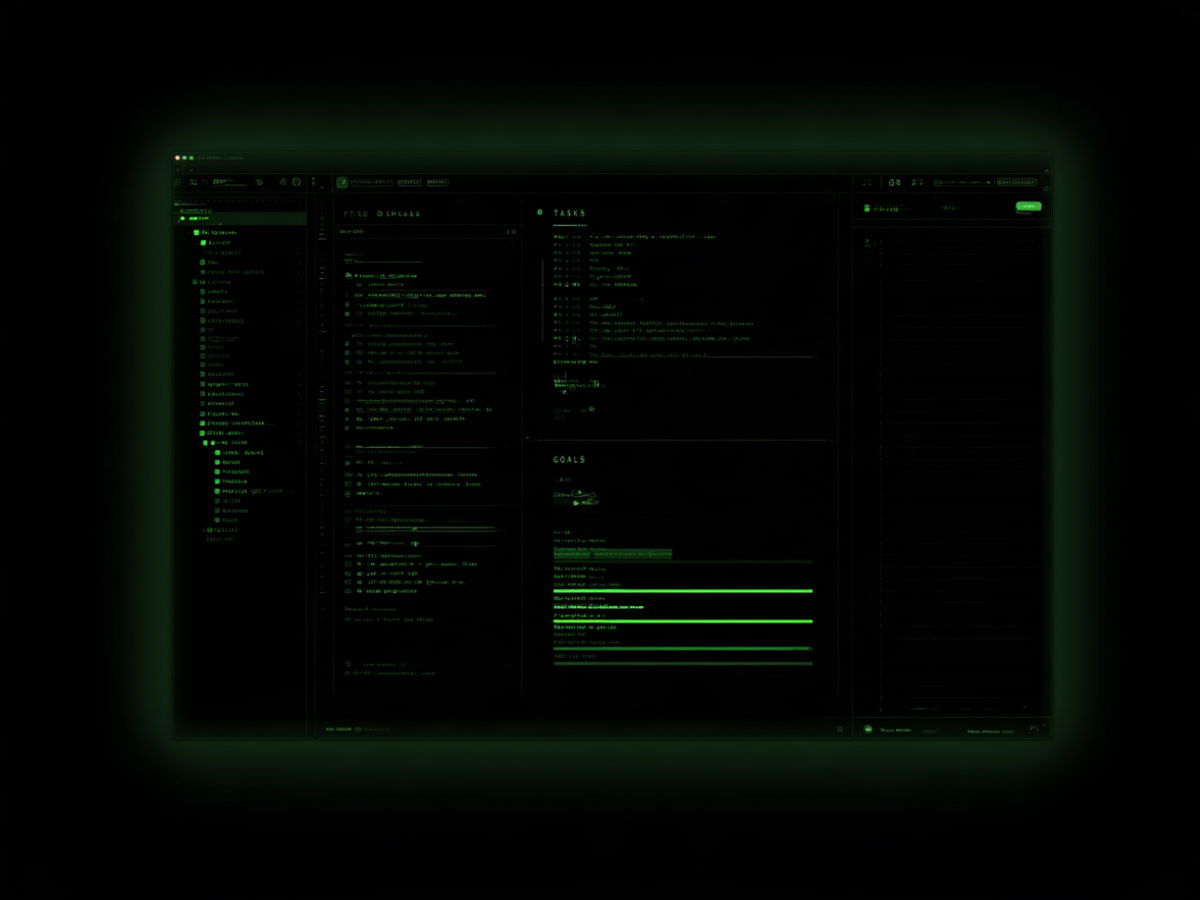The height and width of the screenshot is (900, 1200).
Task: Click the bright green button in the right panel
Action: coord(1028,207)
